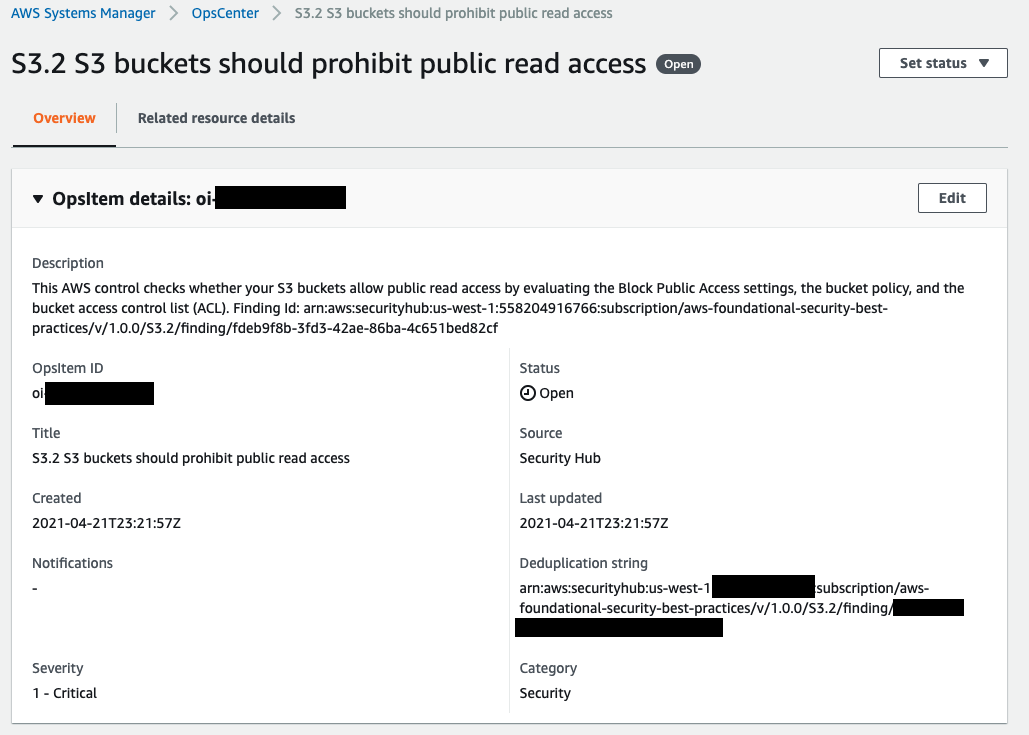Click the Security Hub source label
The height and width of the screenshot is (735, 1029).
559,458
